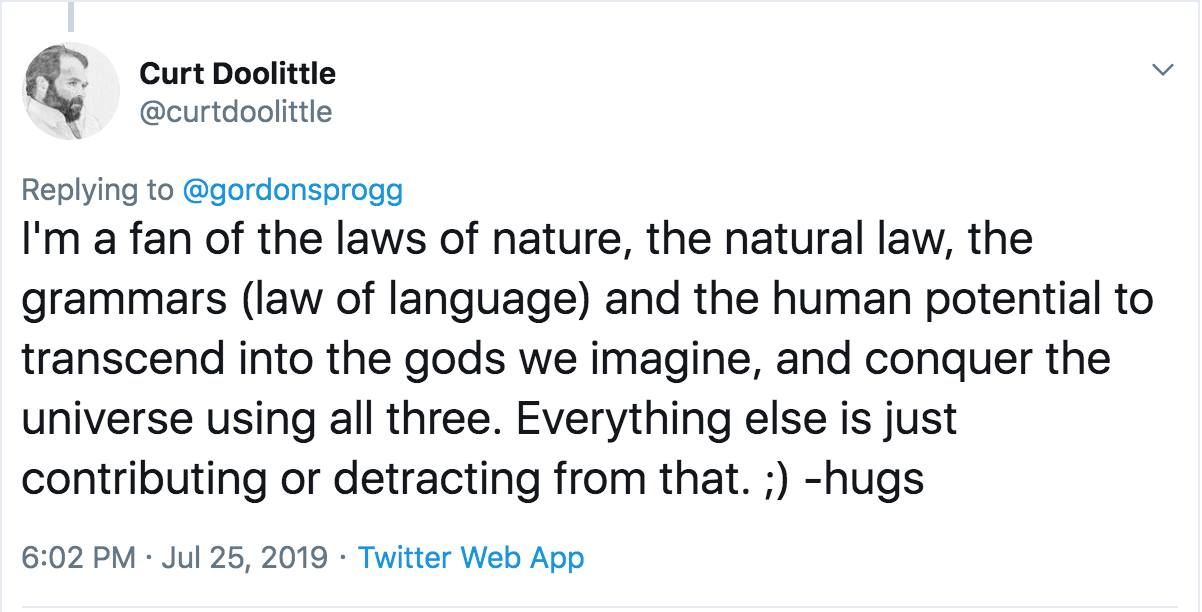Image resolution: width=1202 pixels, height=612 pixels.
Task: Open the Curt Doolittle display name link
Action: pyautogui.click(x=237, y=73)
